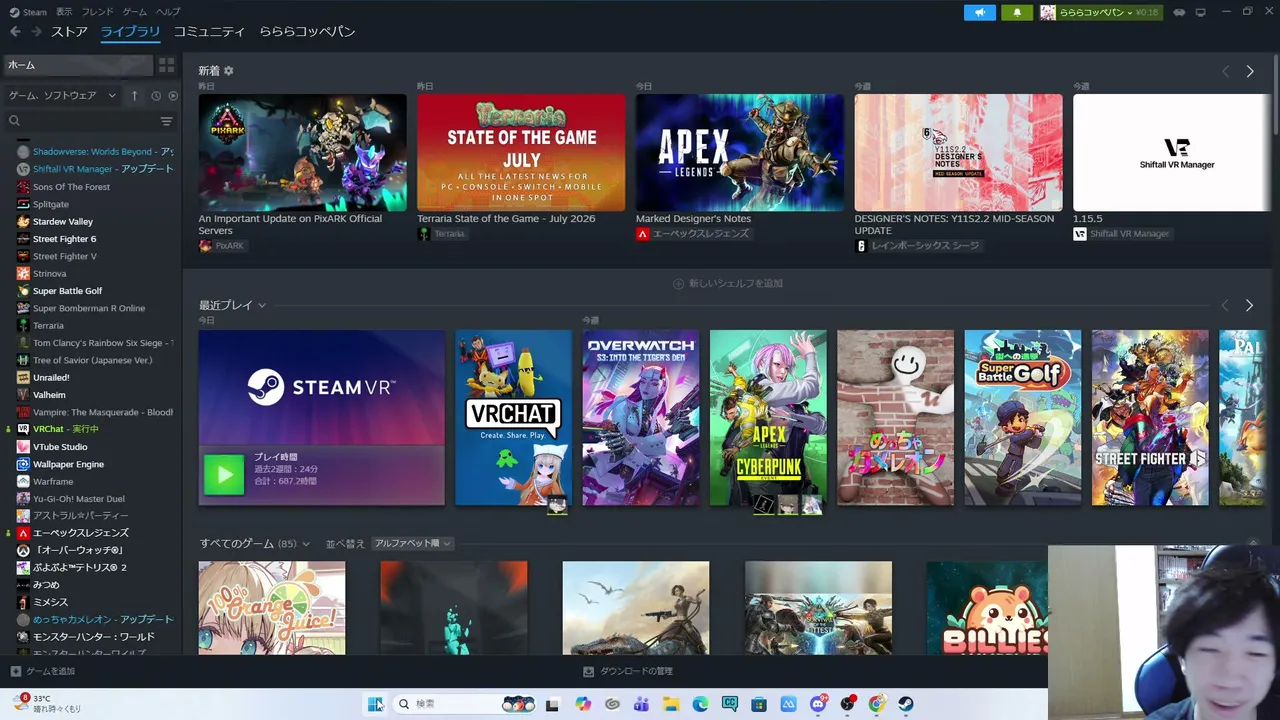Select Street Fighter 6 in the game list

[64, 239]
